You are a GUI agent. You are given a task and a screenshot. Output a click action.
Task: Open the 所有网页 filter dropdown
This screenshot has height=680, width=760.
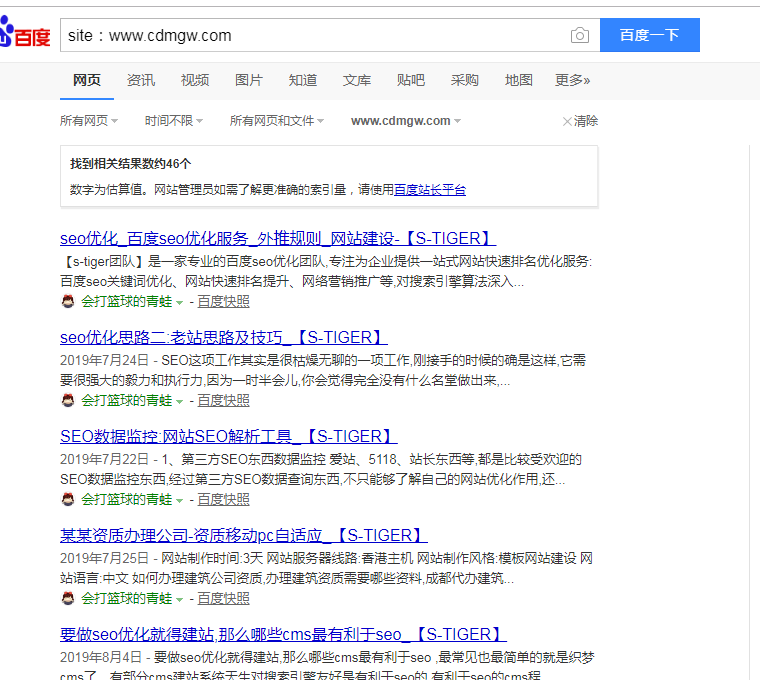(x=89, y=121)
